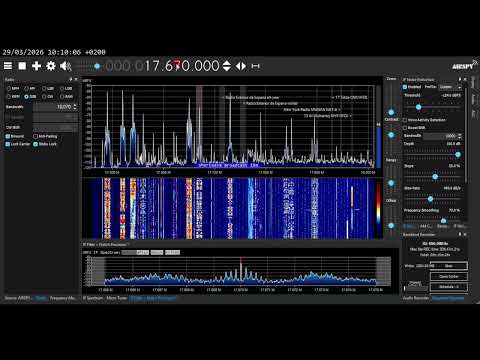
Task: Pin the Radio panel
Action: pos(71,79)
